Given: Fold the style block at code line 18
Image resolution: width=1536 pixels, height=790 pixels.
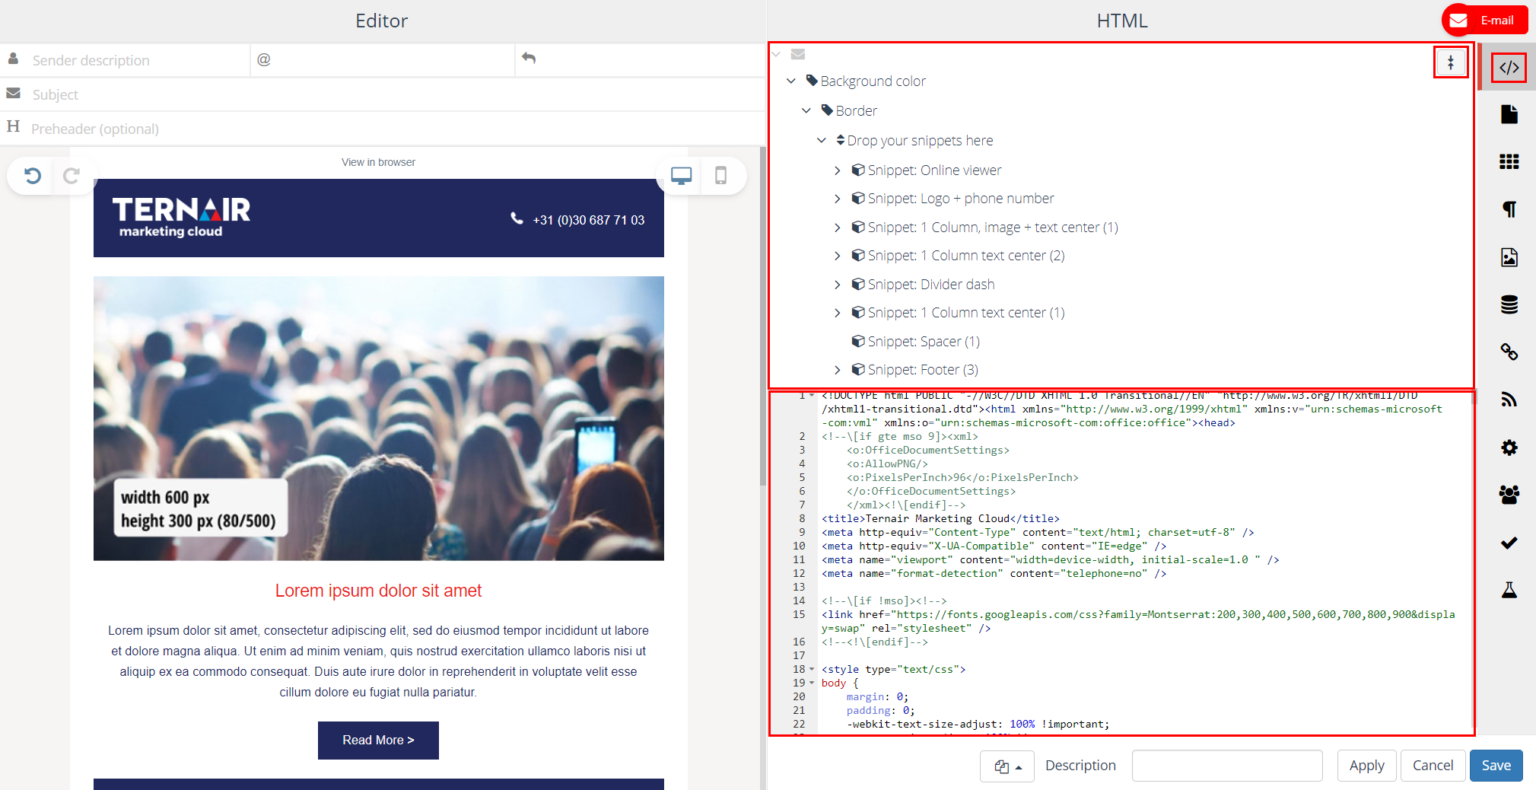Looking at the screenshot, I should (x=812, y=669).
